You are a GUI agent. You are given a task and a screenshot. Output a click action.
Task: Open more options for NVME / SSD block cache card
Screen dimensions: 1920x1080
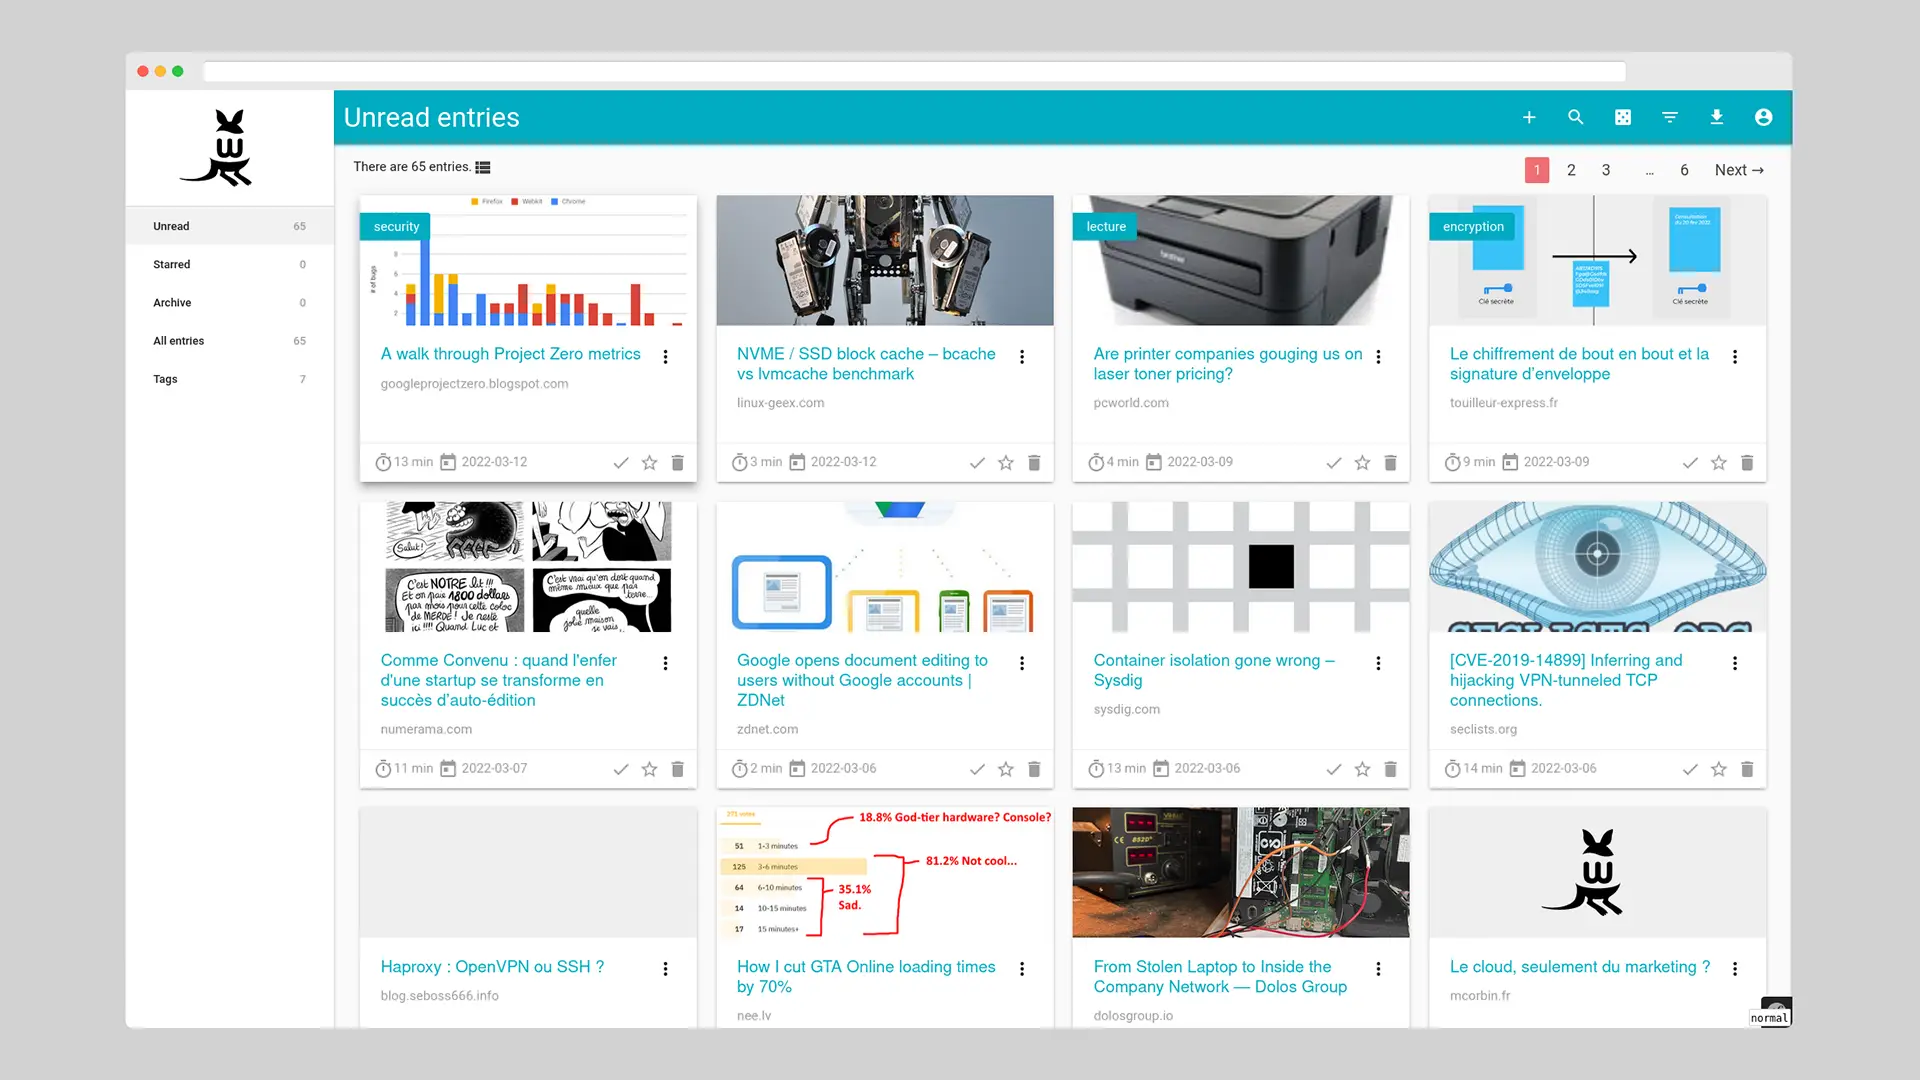1022,356
